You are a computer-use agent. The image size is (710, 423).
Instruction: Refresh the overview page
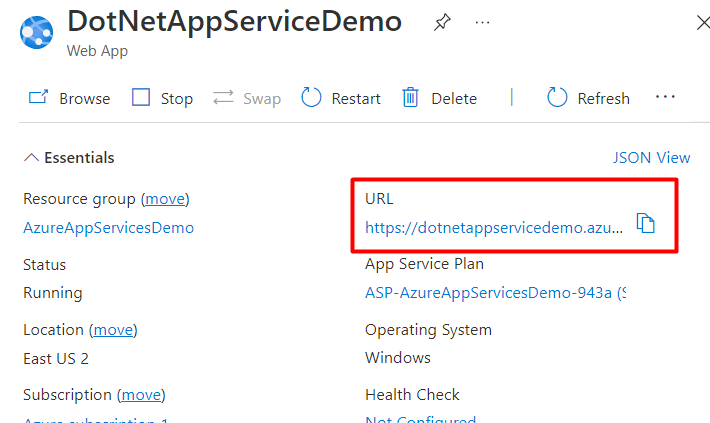point(588,98)
